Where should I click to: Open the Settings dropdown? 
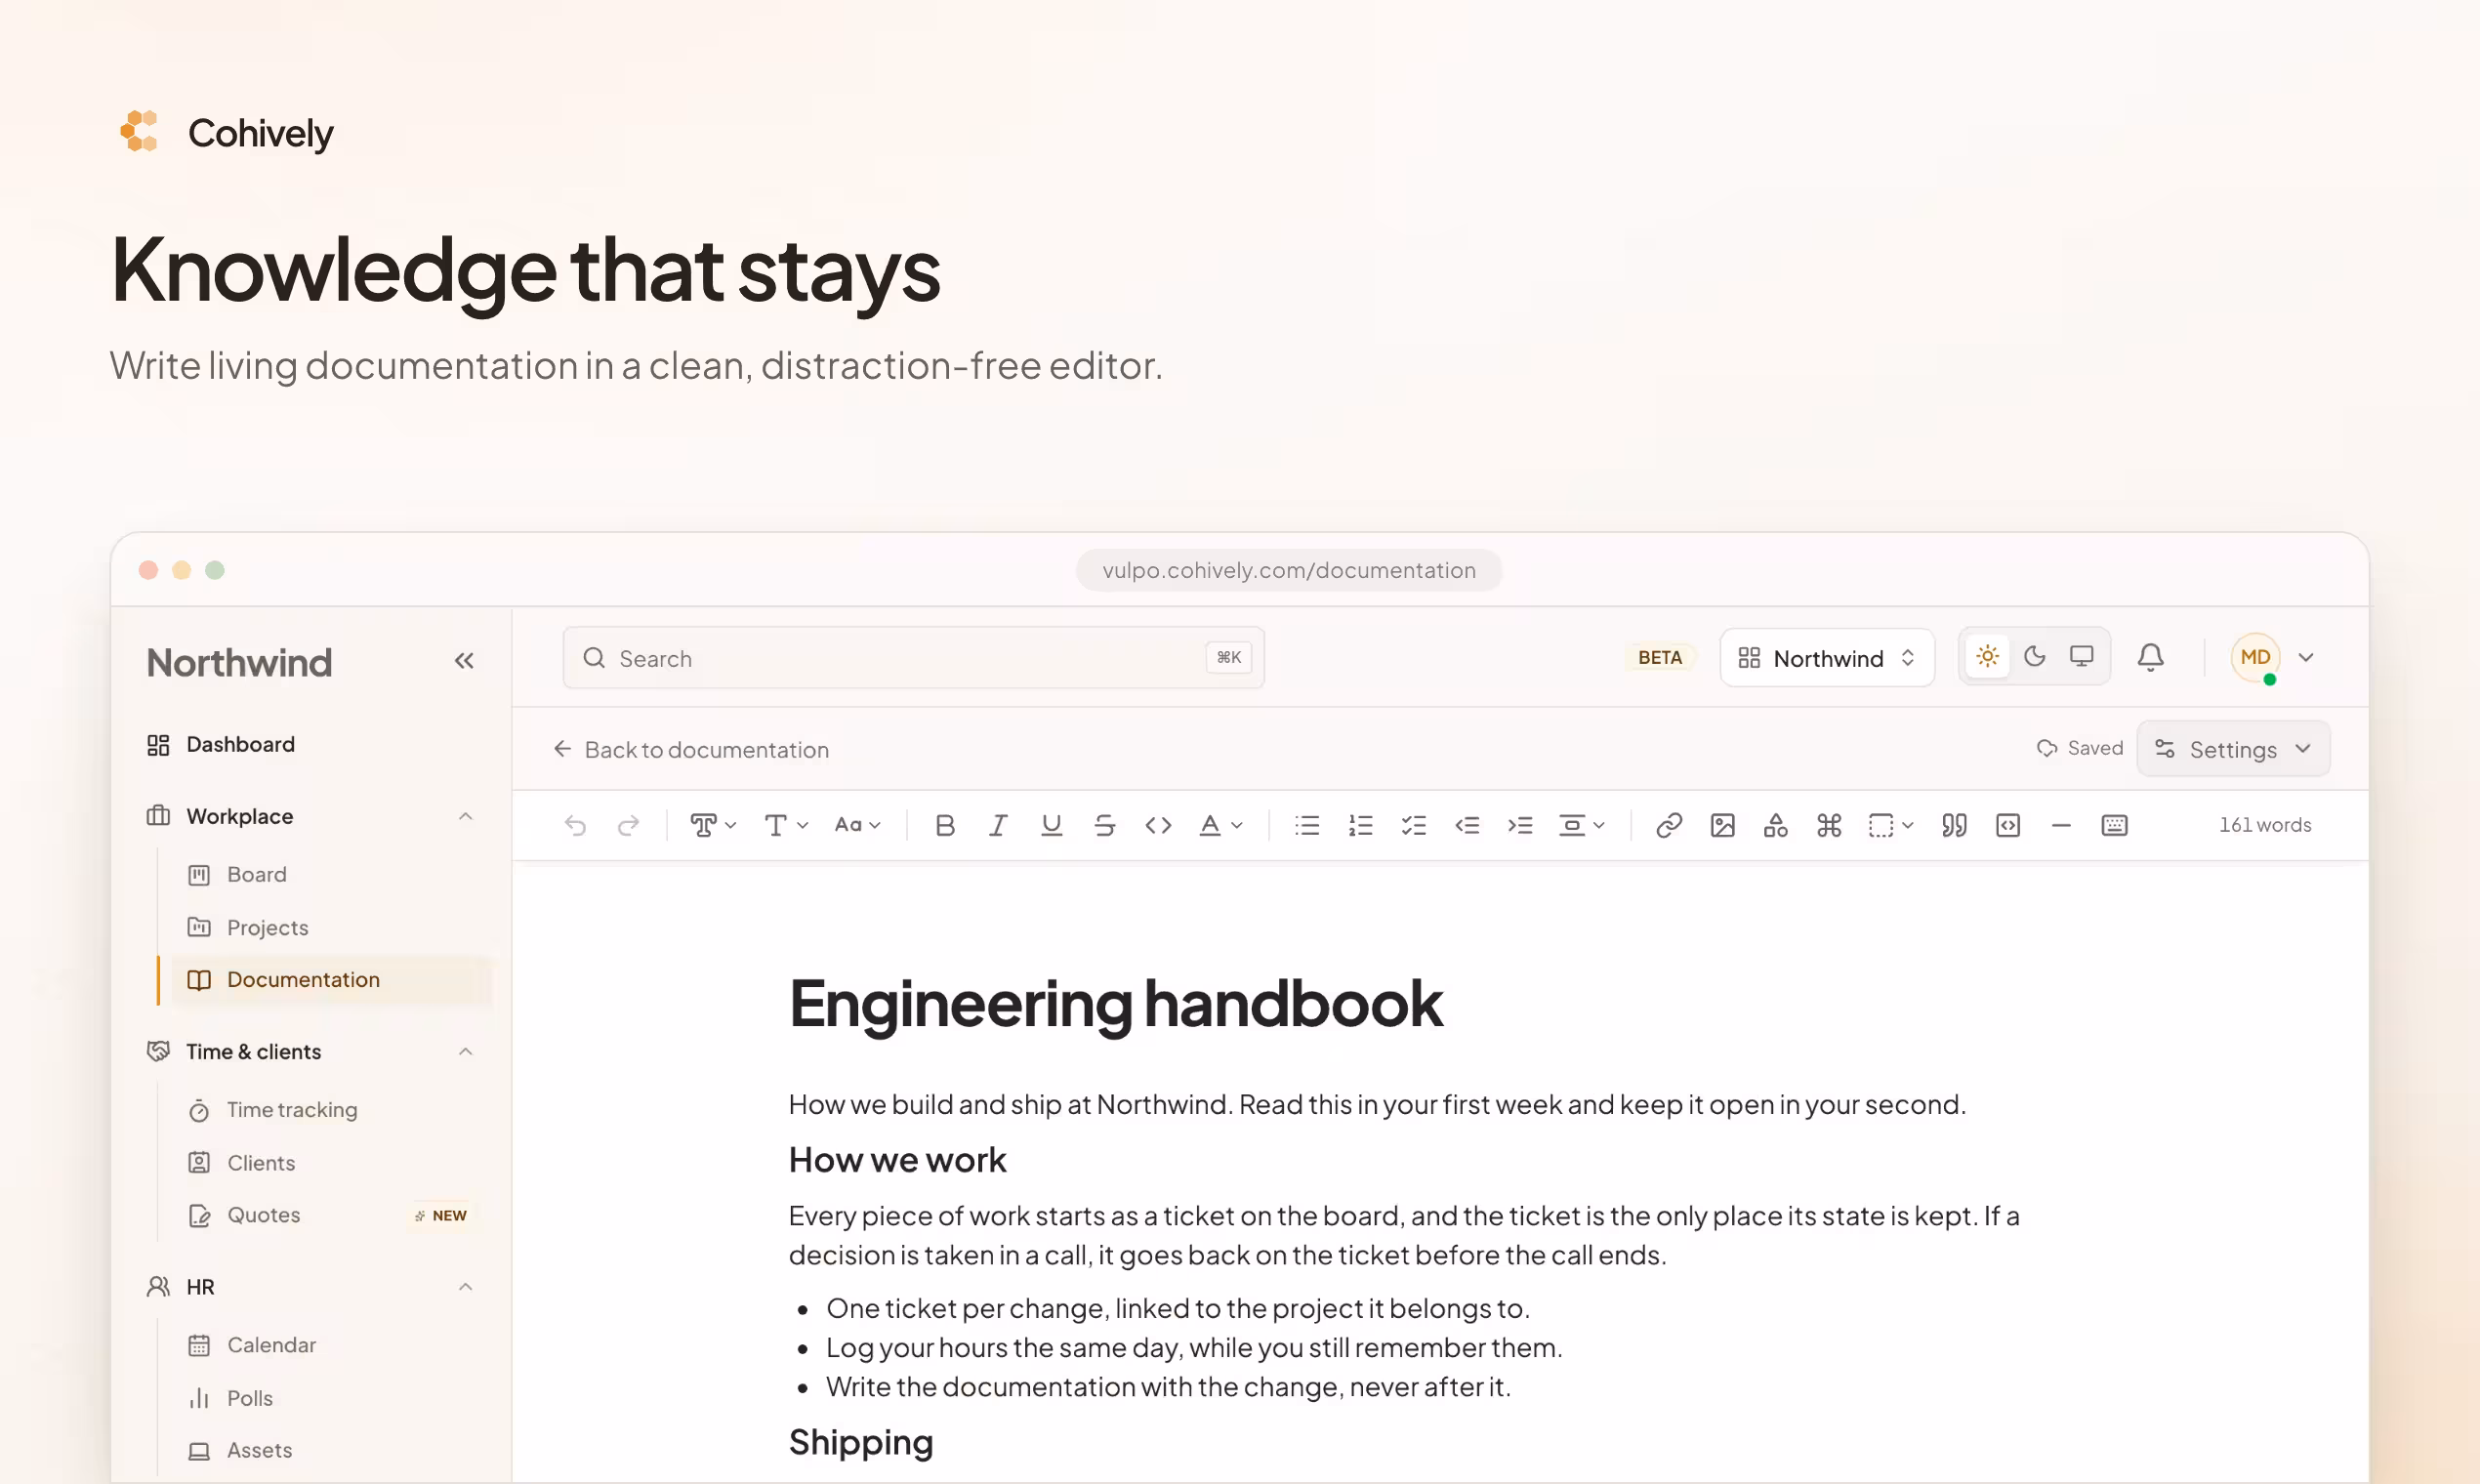2233,749
